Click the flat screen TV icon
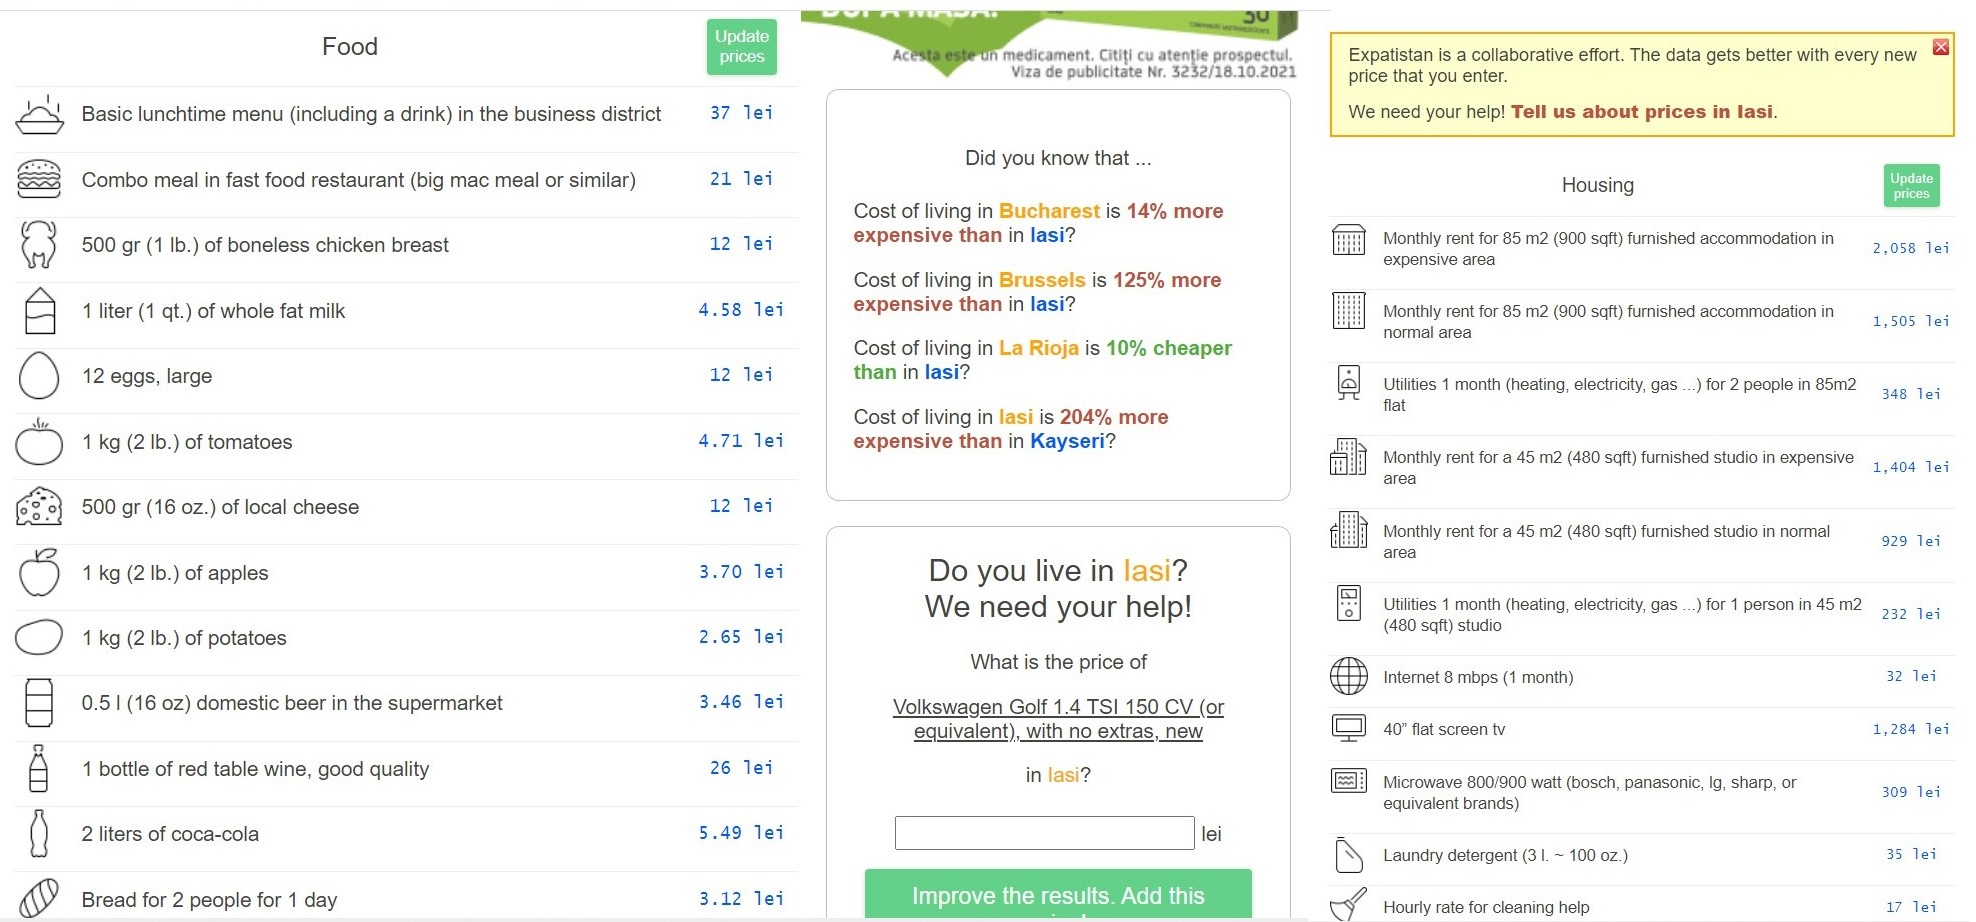The height and width of the screenshot is (922, 1976). (x=1348, y=728)
